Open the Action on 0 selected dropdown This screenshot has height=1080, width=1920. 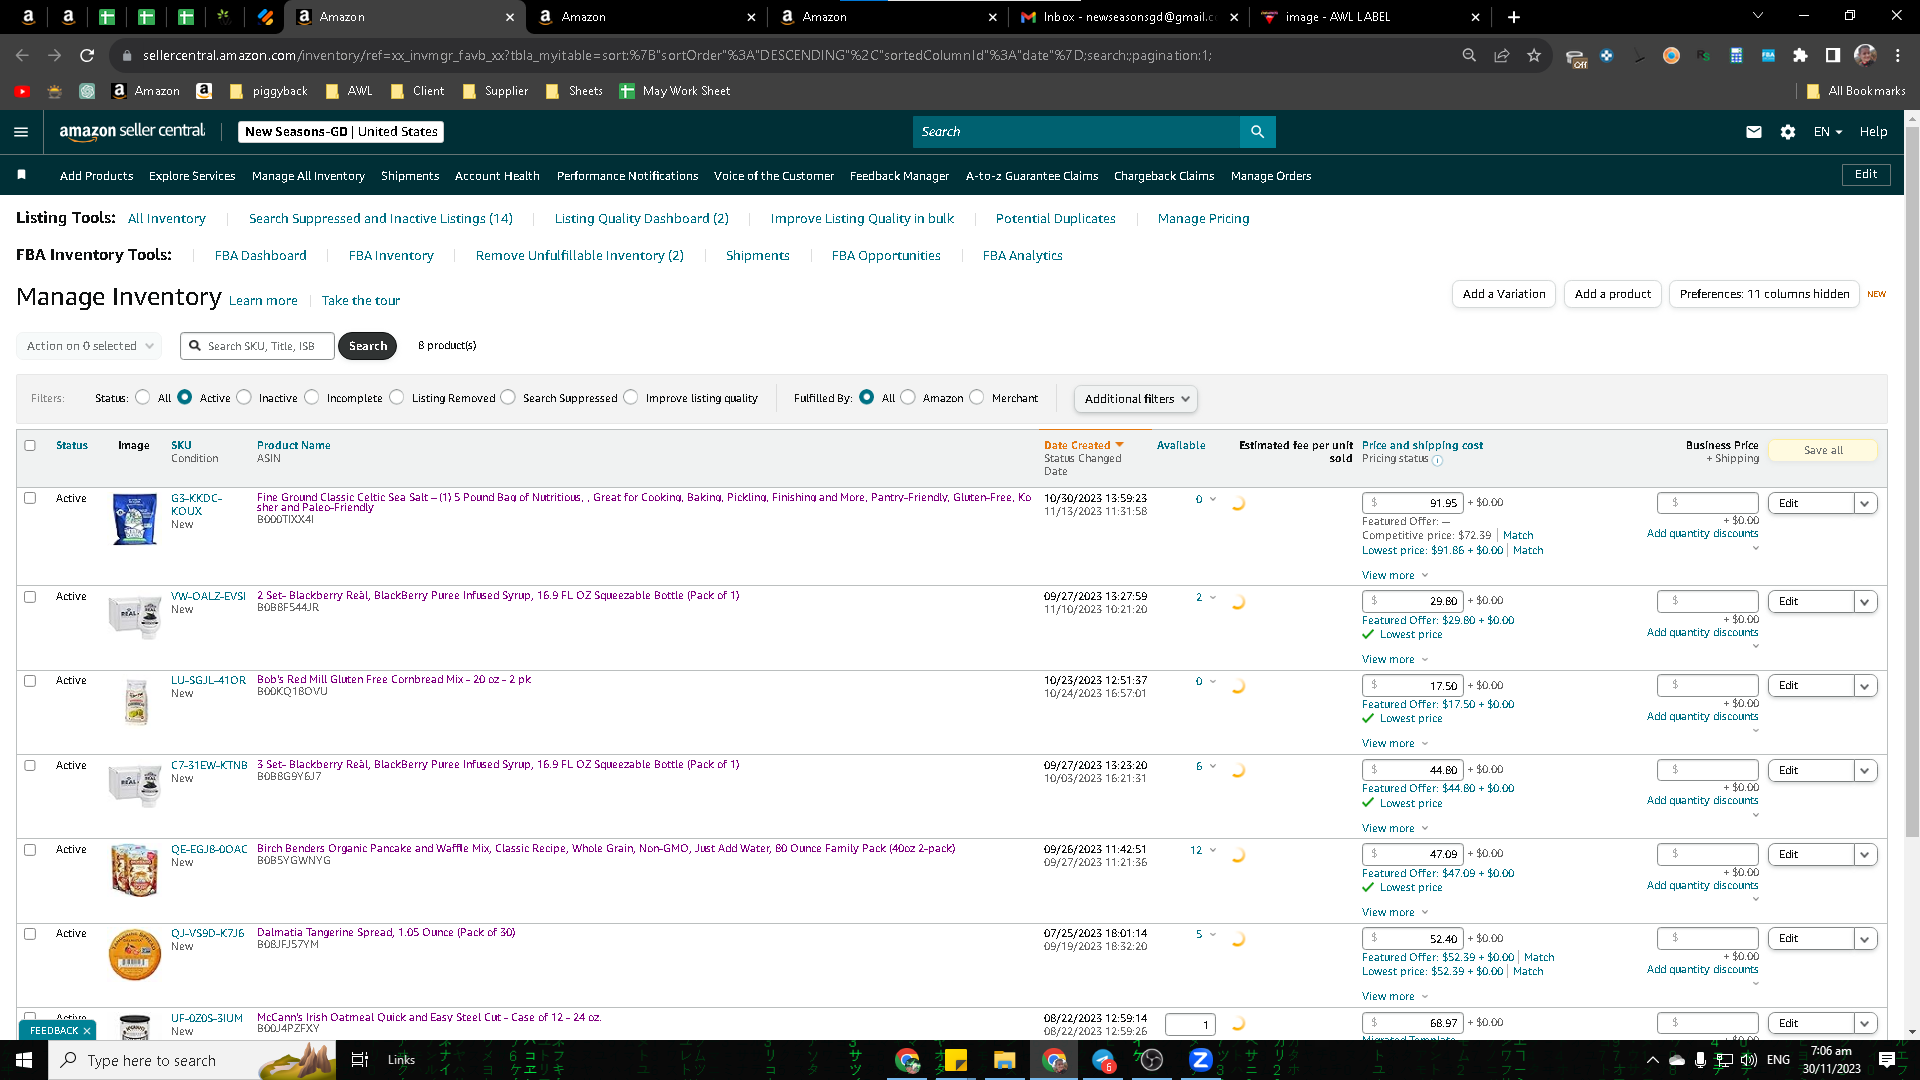89,346
